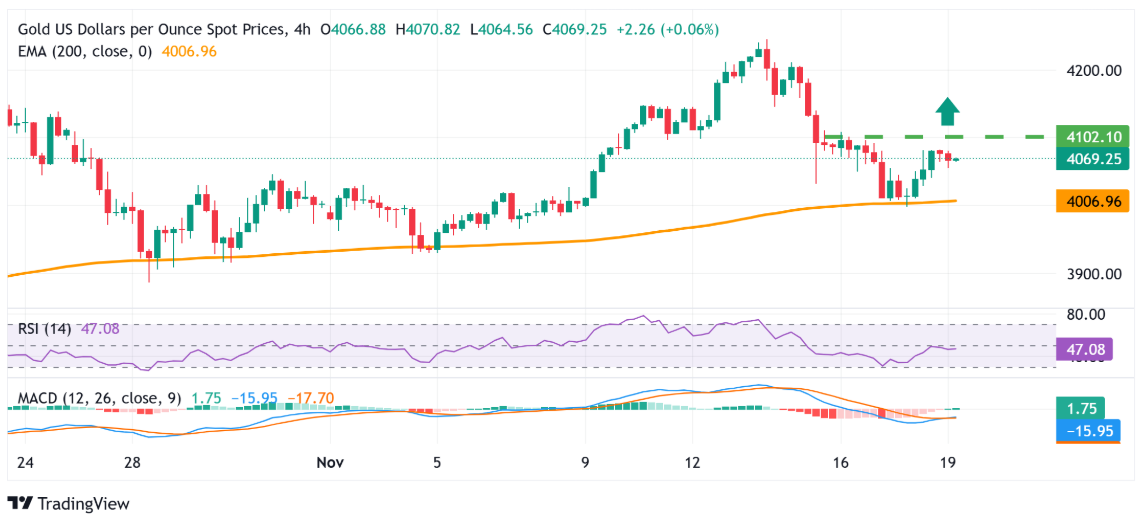Click the Nov label on the time axis
This screenshot has height=519, width=1141.
(x=330, y=462)
